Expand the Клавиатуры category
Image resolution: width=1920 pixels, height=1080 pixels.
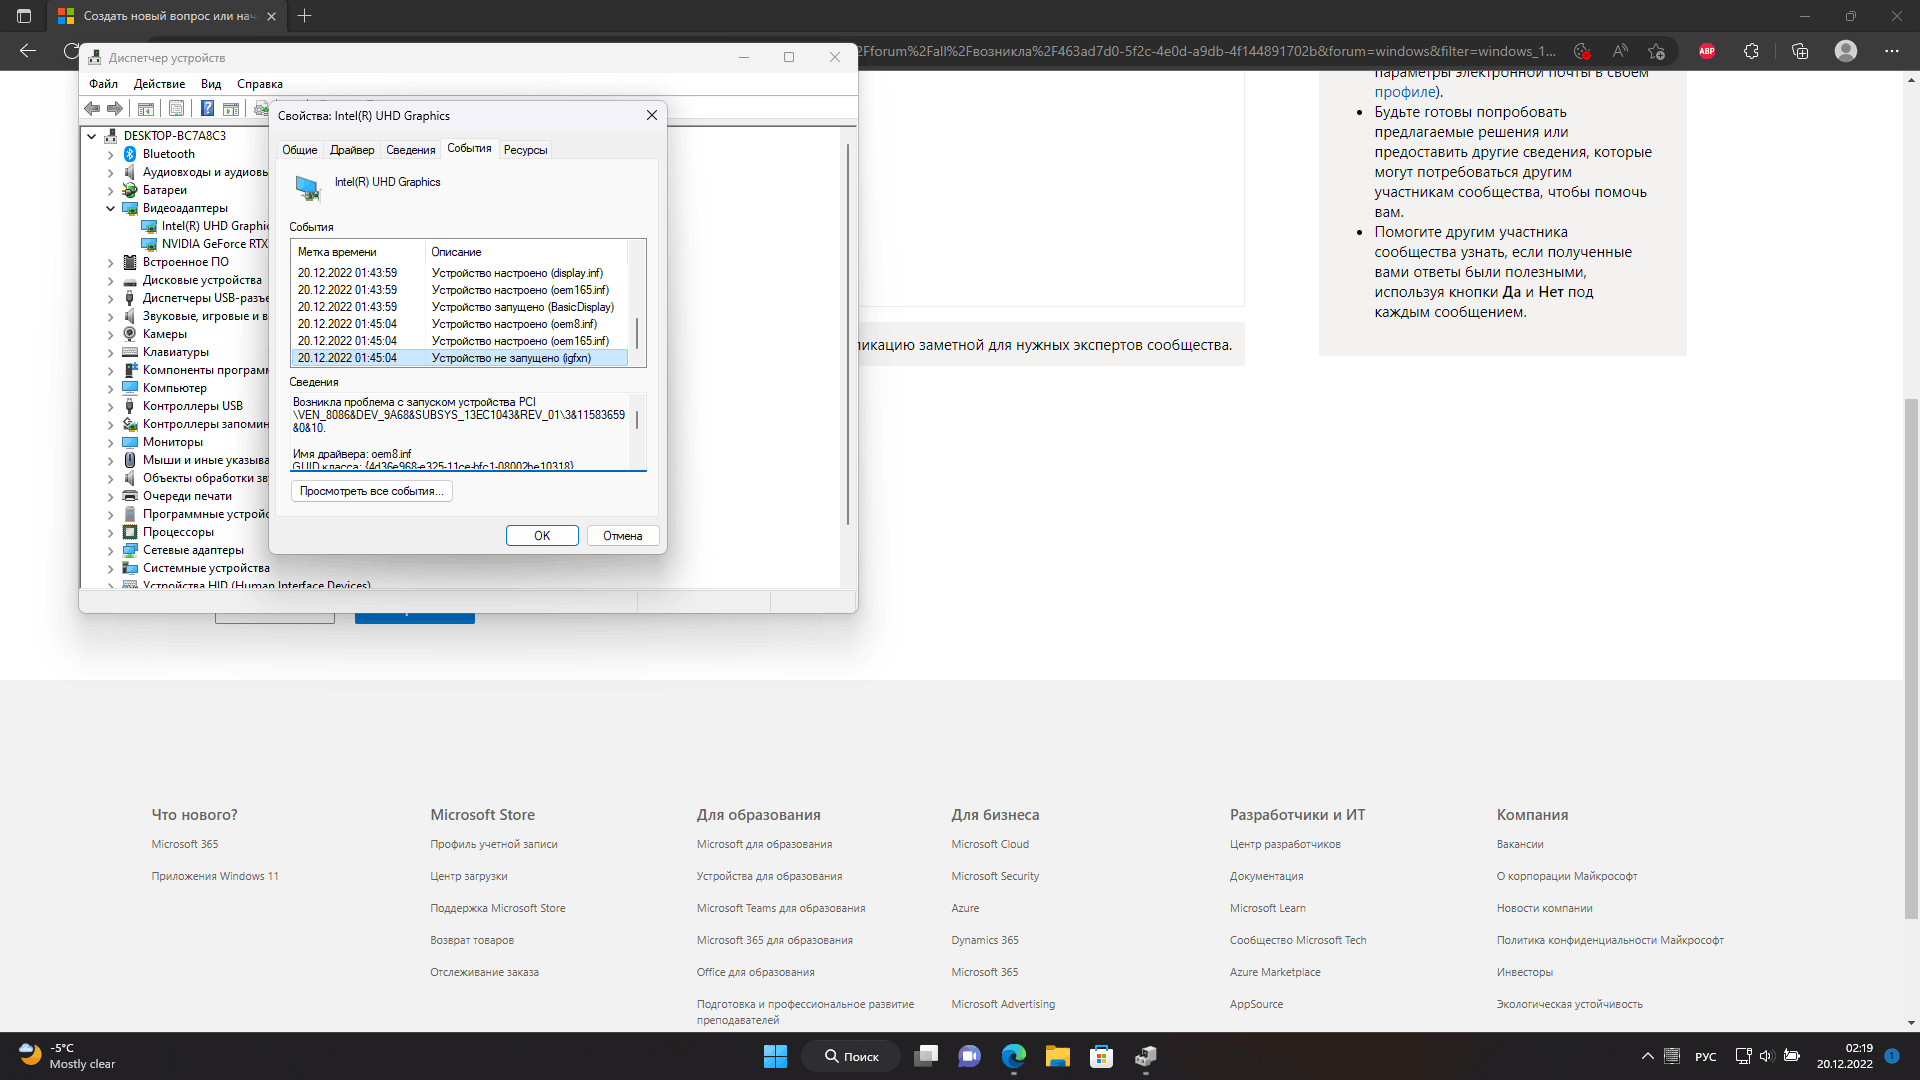[x=111, y=352]
